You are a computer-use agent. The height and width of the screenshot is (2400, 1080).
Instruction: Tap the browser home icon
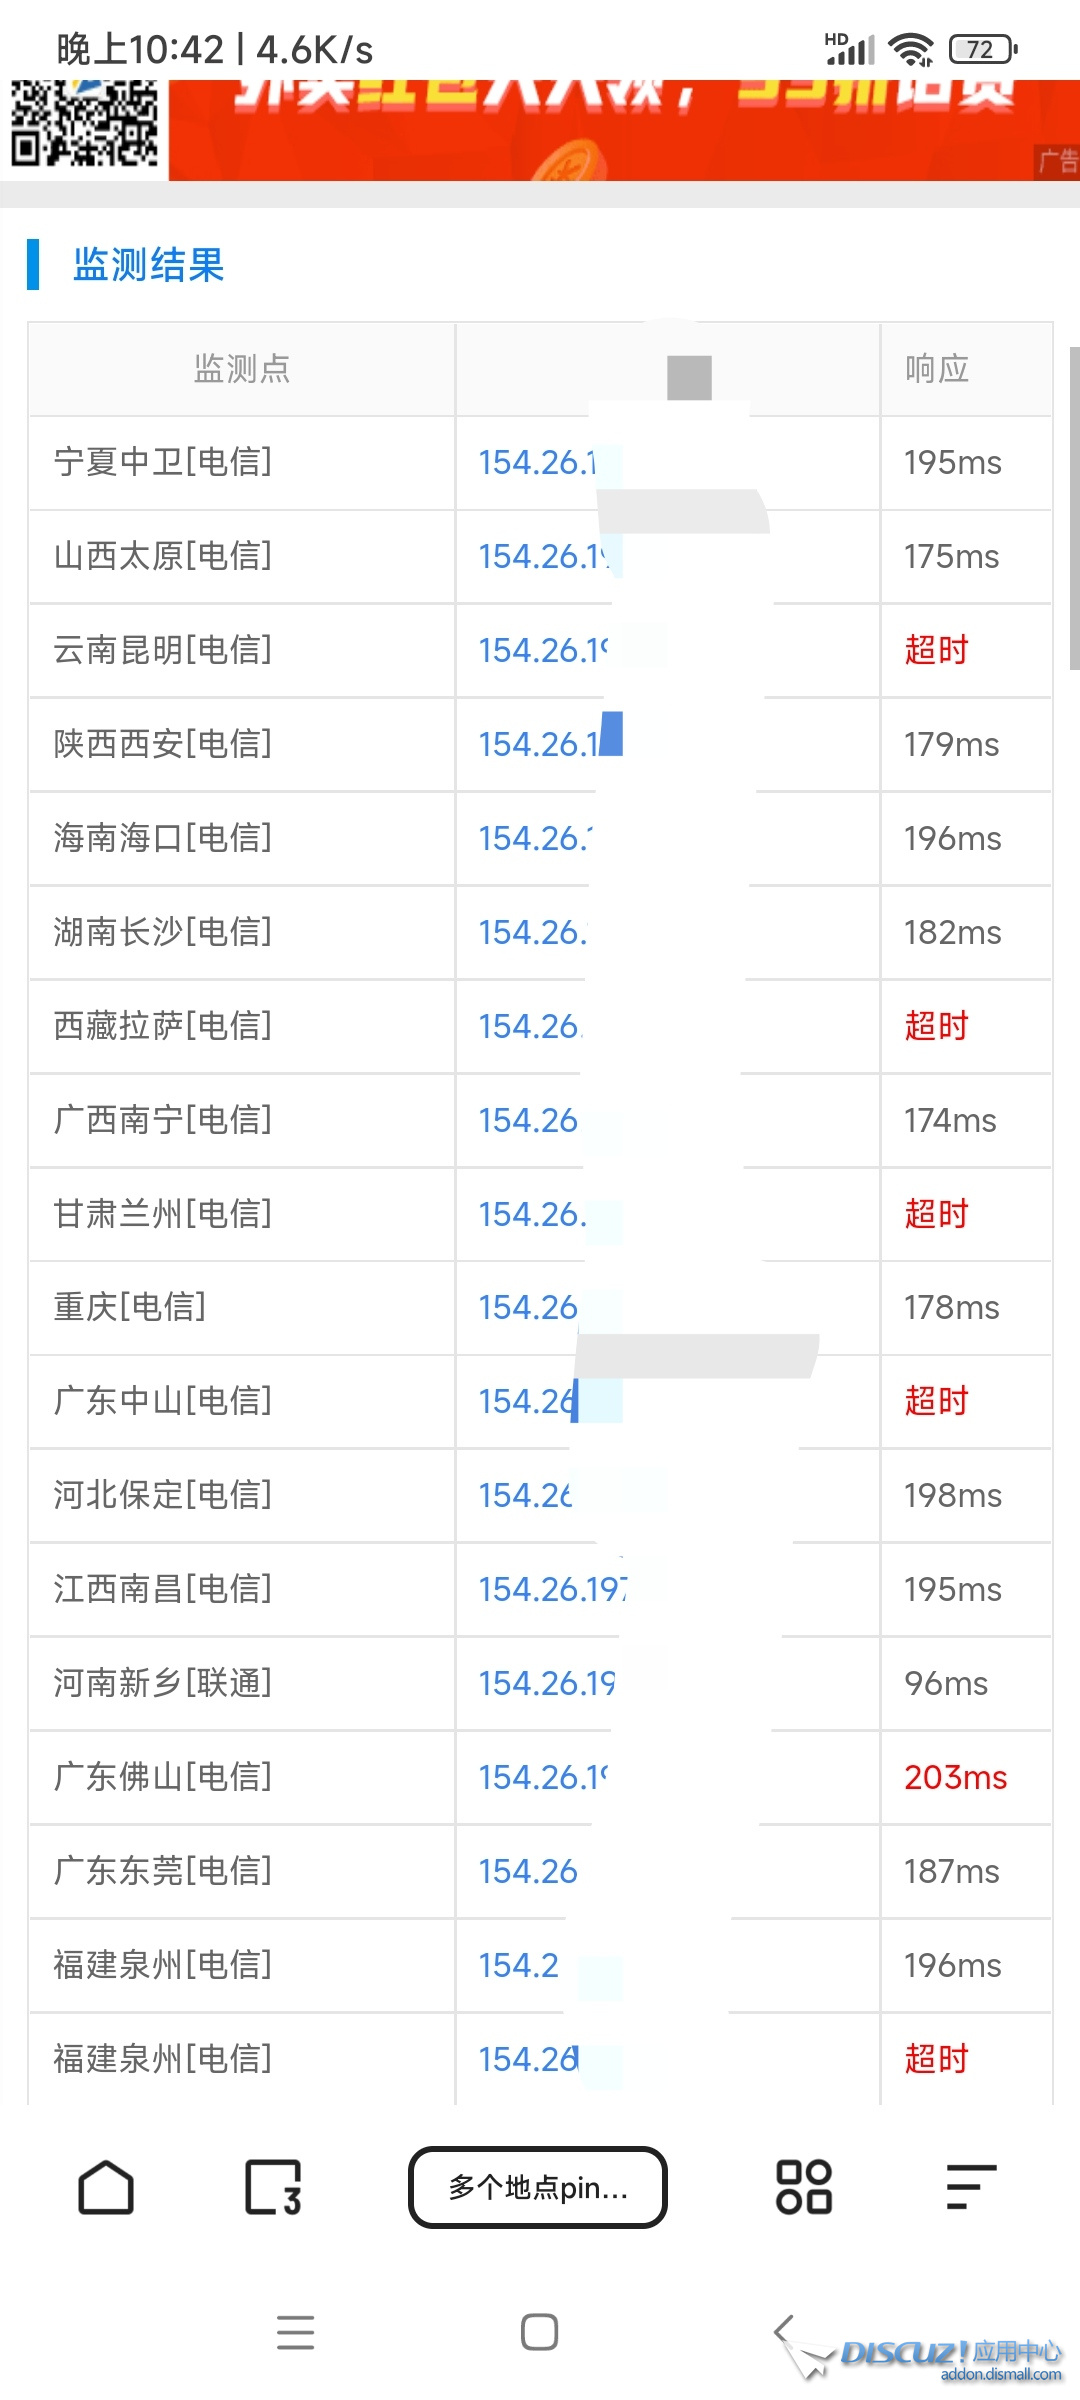(x=106, y=2188)
